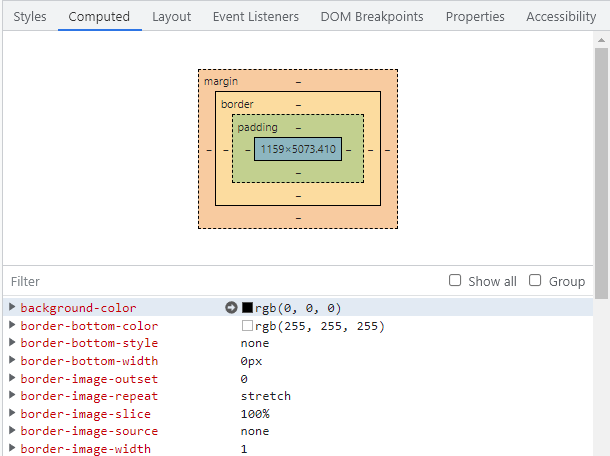The height and width of the screenshot is (456, 610).
Task: Click the border label in box model
Action: coord(237,104)
